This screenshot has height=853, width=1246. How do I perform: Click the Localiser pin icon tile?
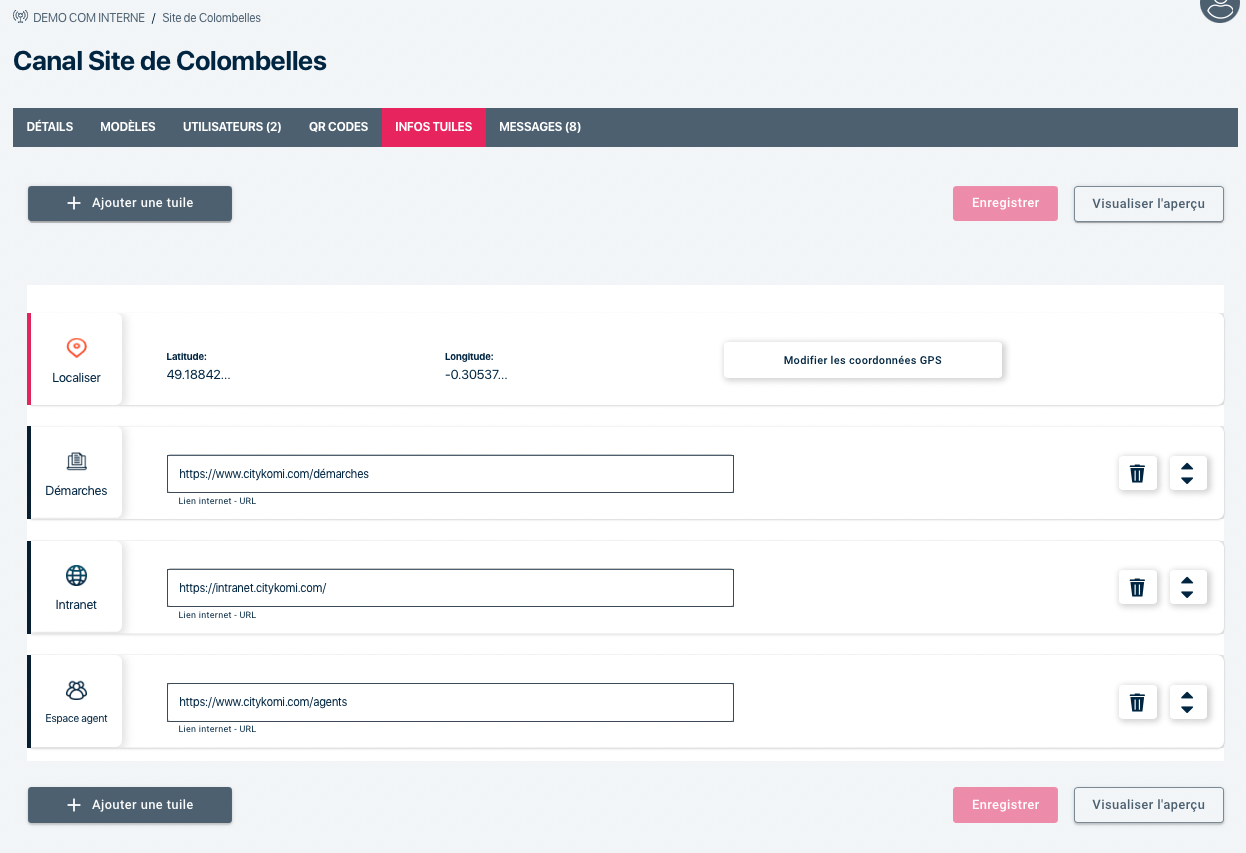[x=76, y=359]
